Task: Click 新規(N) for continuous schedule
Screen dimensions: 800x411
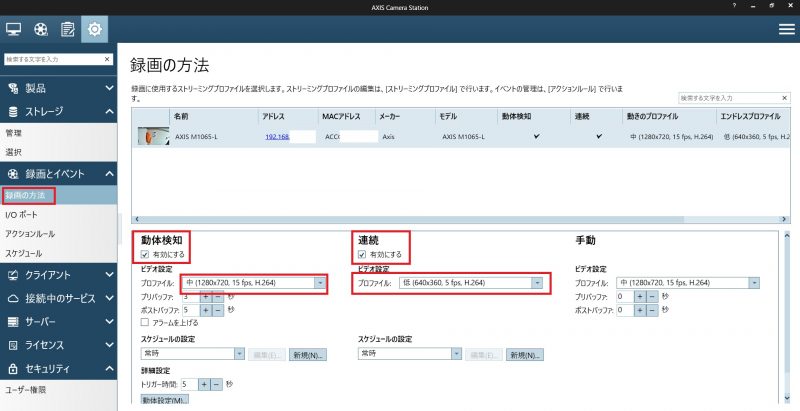Action: point(525,355)
